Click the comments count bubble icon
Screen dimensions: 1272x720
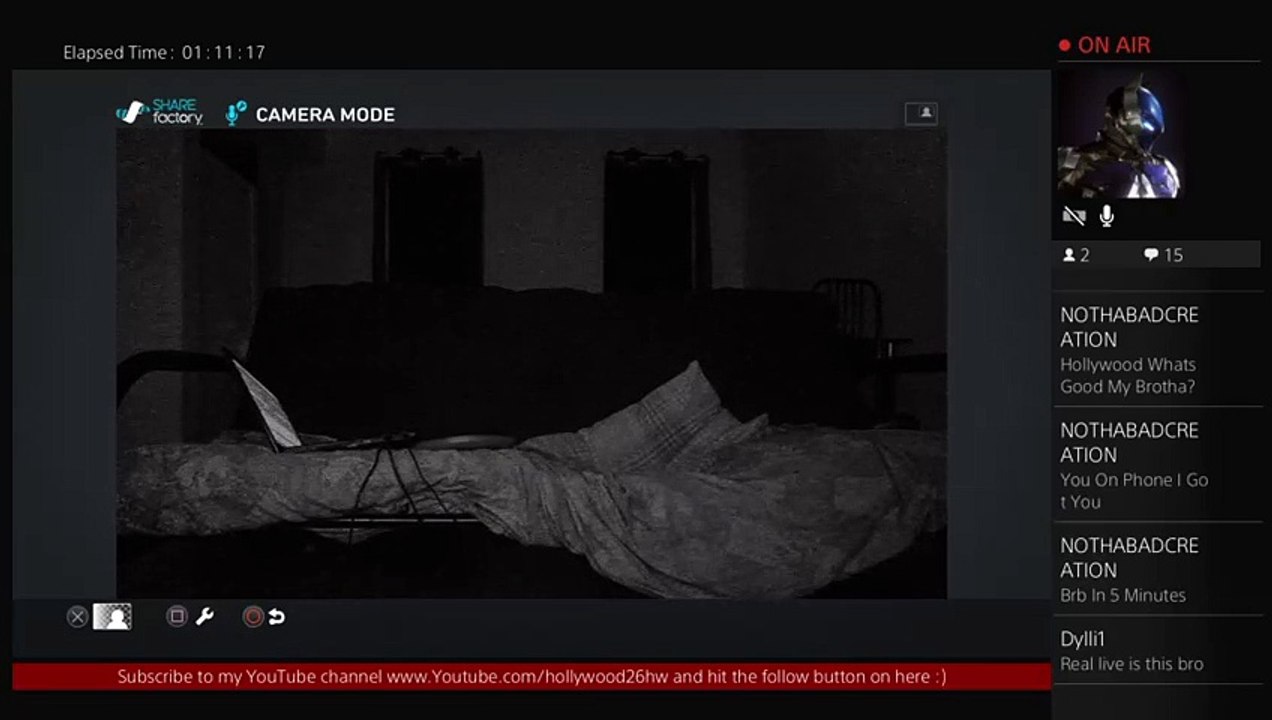pyautogui.click(x=1151, y=255)
